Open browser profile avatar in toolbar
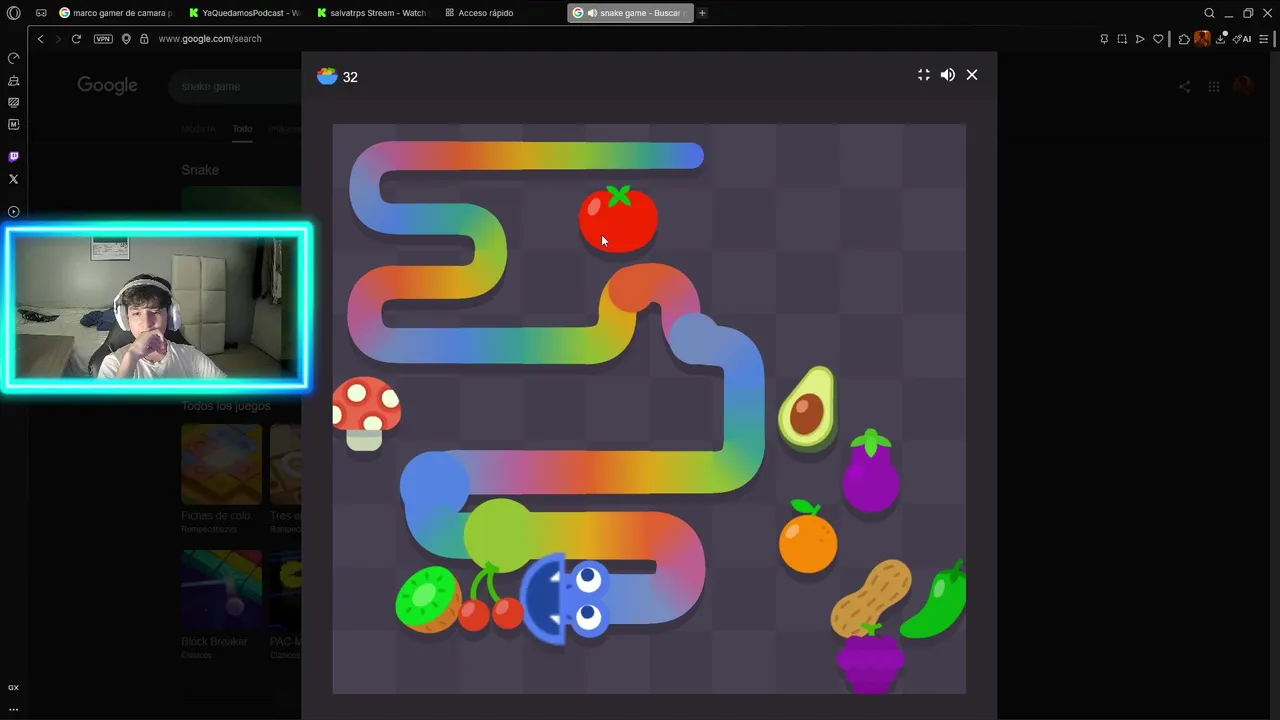Image resolution: width=1280 pixels, height=720 pixels. (x=1202, y=39)
